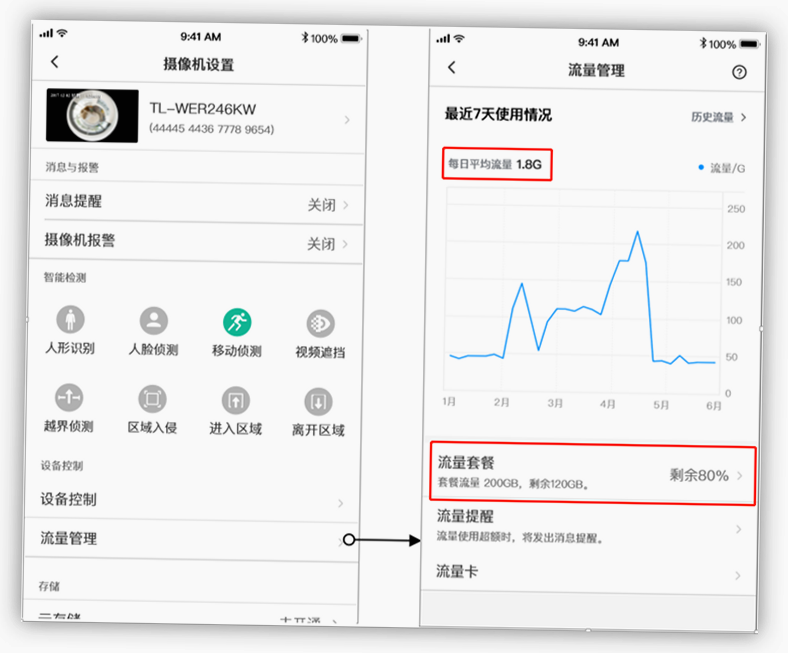Image resolution: width=788 pixels, height=653 pixels.
Task: Expand chevron next to TL-WER246KW device
Action: tap(347, 120)
